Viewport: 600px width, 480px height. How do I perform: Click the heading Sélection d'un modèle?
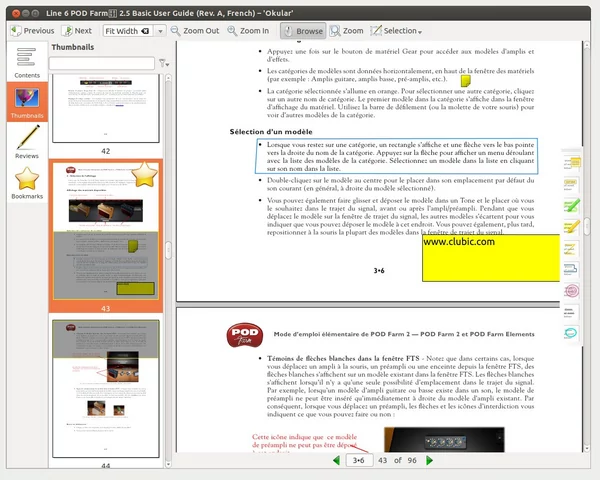click(271, 132)
